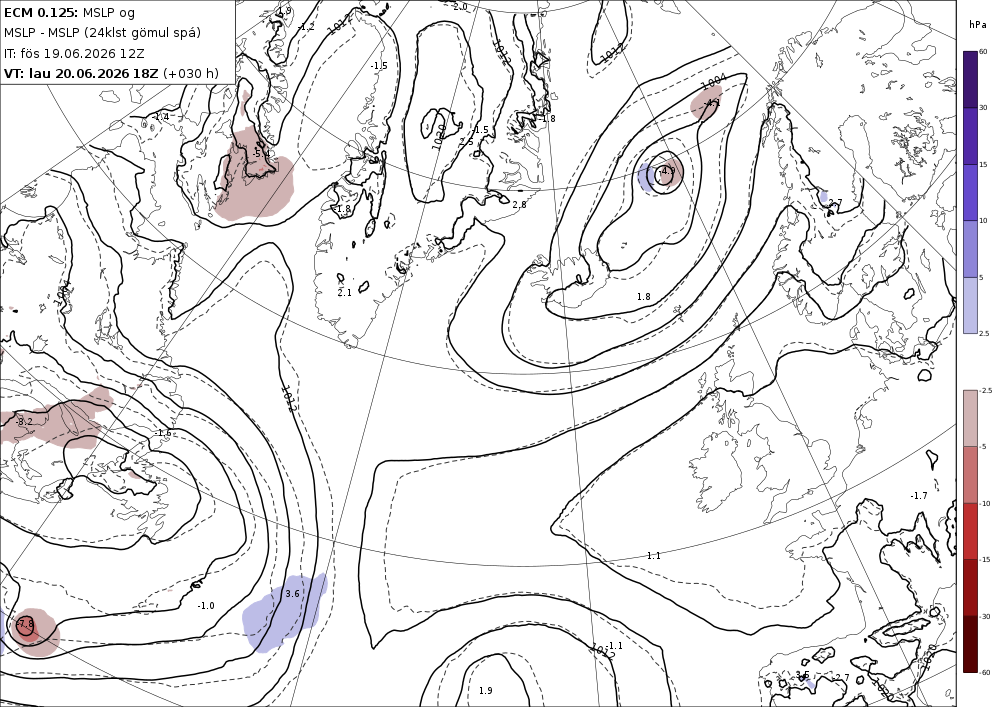1000x707 pixels.
Task: Click the 'ECM 0.125: MSLP og' title line
Action: click(x=71, y=12)
